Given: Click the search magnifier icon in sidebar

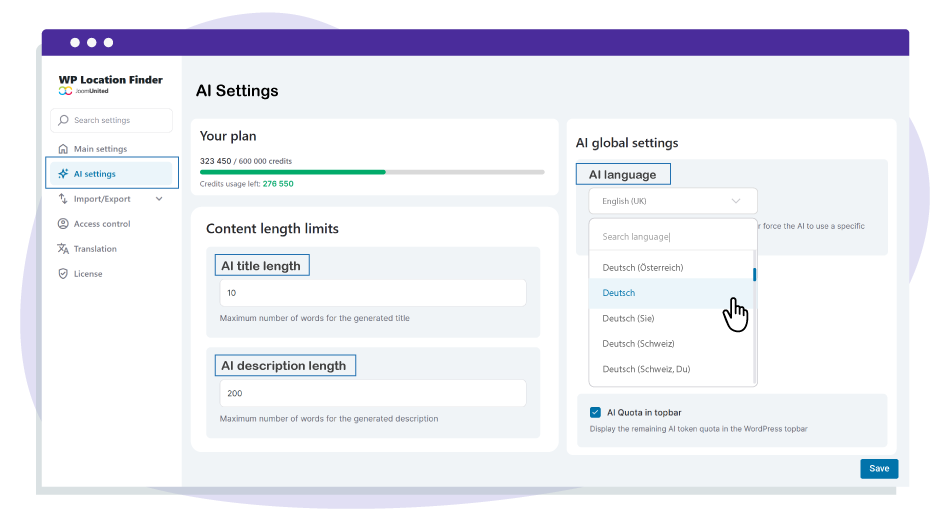Looking at the screenshot, I should (x=65, y=121).
